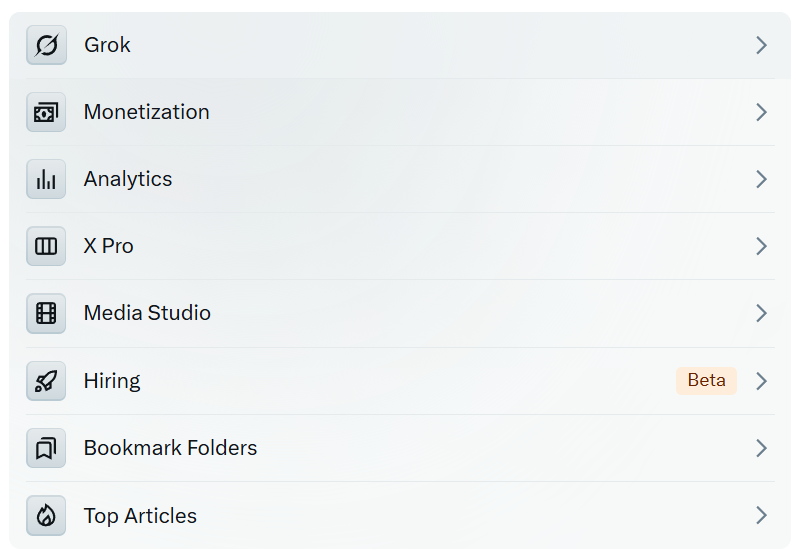802x556 pixels.
Task: Open the Grok menu item label
Action: [x=107, y=45]
